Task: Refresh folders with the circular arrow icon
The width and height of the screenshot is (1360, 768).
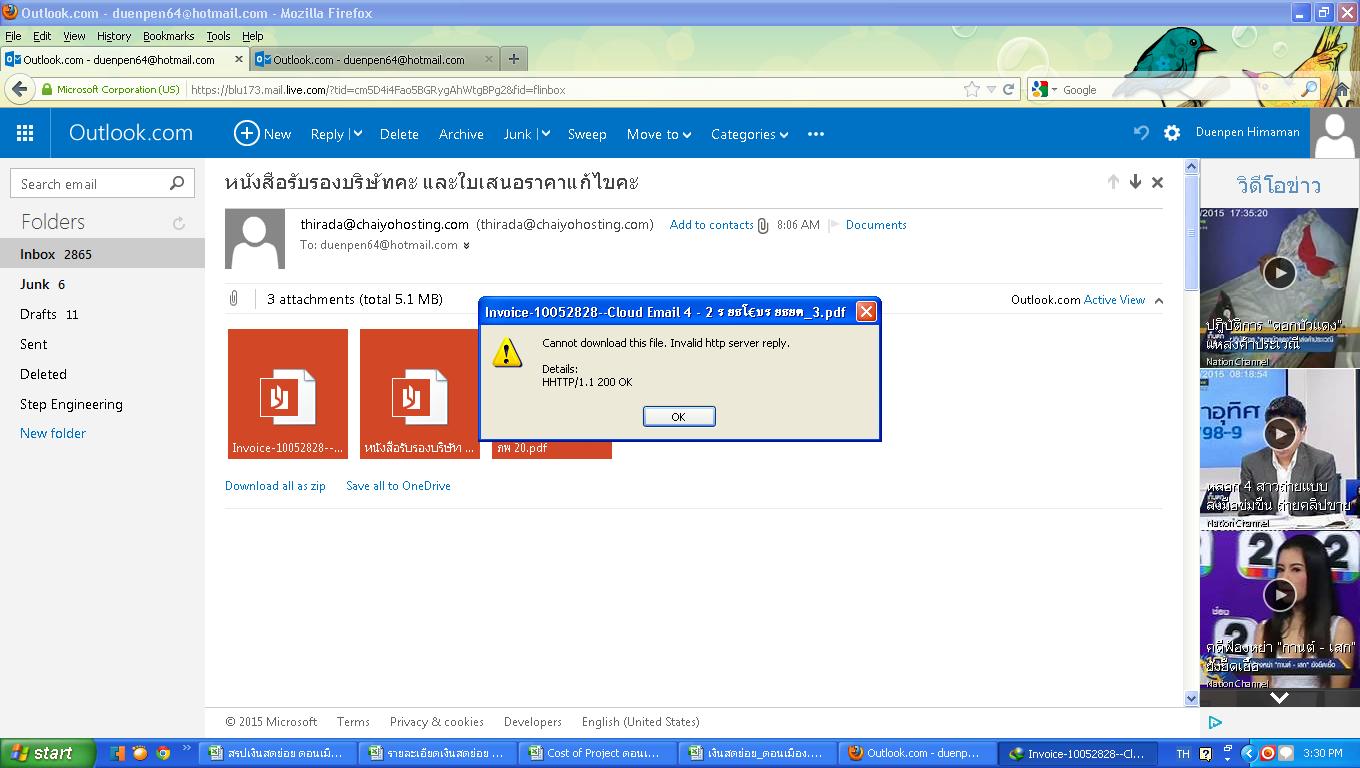Action: (x=179, y=223)
